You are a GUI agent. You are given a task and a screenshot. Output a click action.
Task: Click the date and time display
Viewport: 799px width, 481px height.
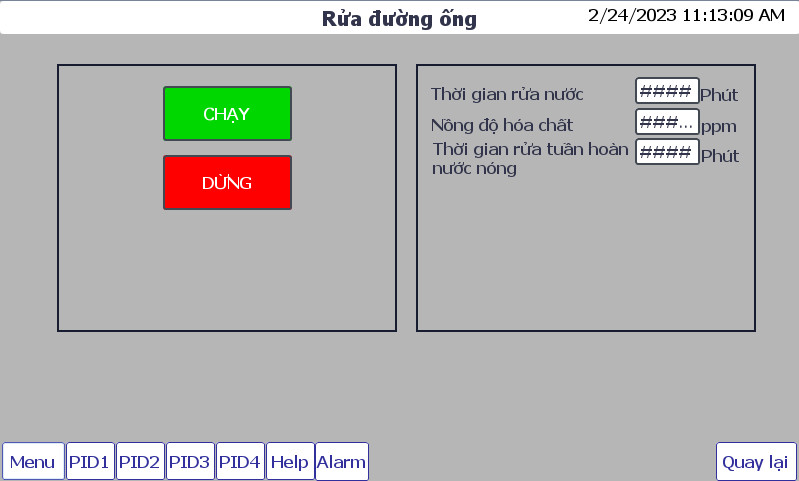tap(686, 15)
